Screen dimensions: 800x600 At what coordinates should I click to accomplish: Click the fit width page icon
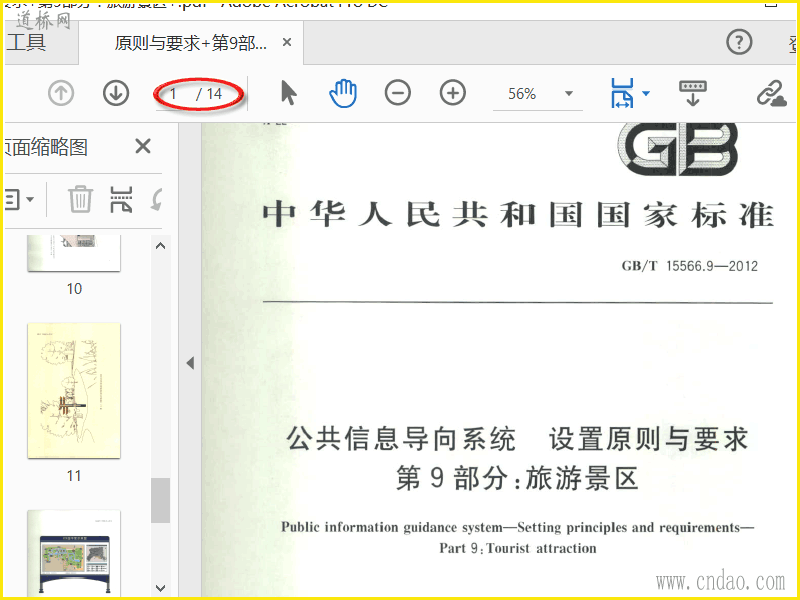(x=621, y=93)
